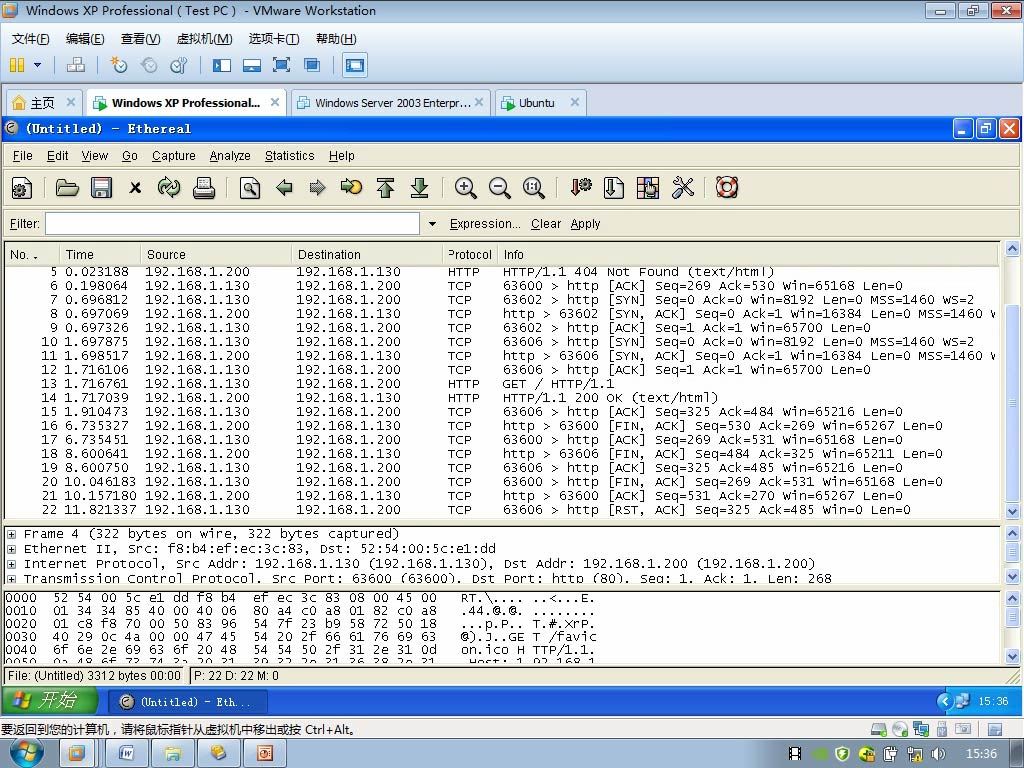Open Help lifebuoy icon
The image size is (1024, 768).
coord(727,188)
